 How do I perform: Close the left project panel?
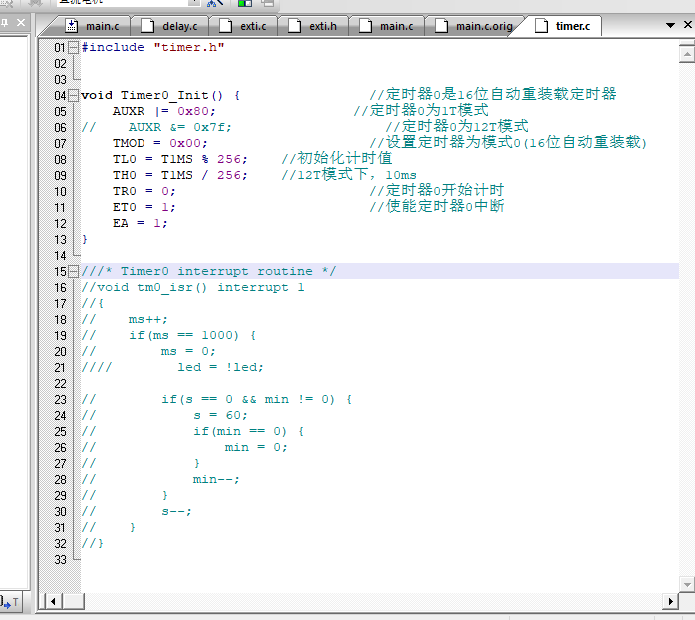point(21,22)
